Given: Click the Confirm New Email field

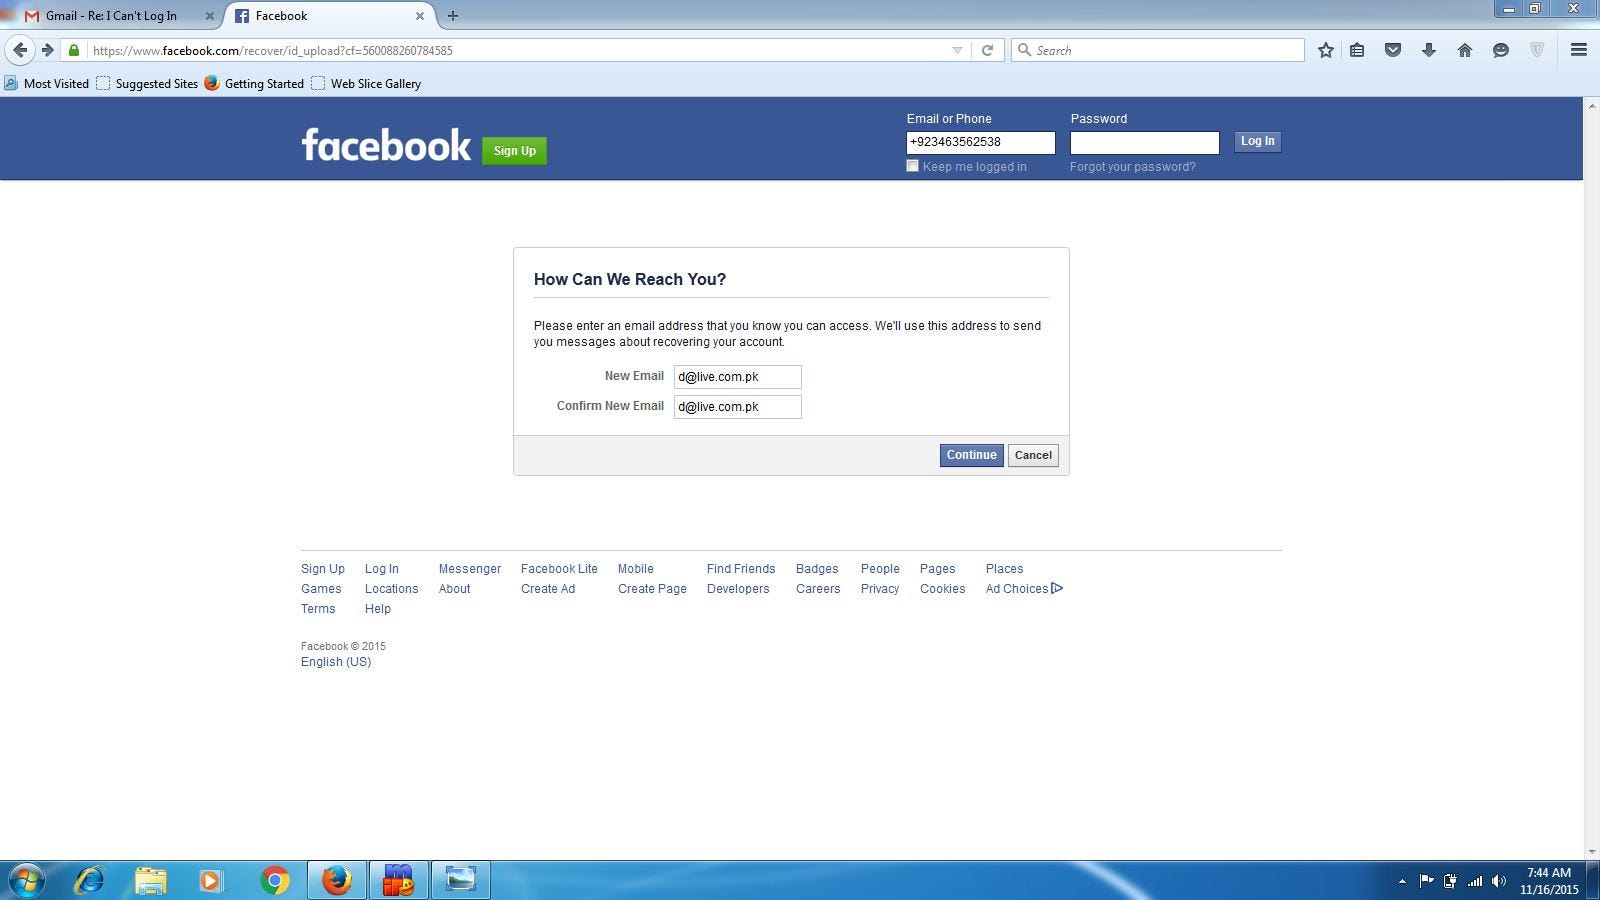Looking at the screenshot, I should (737, 407).
